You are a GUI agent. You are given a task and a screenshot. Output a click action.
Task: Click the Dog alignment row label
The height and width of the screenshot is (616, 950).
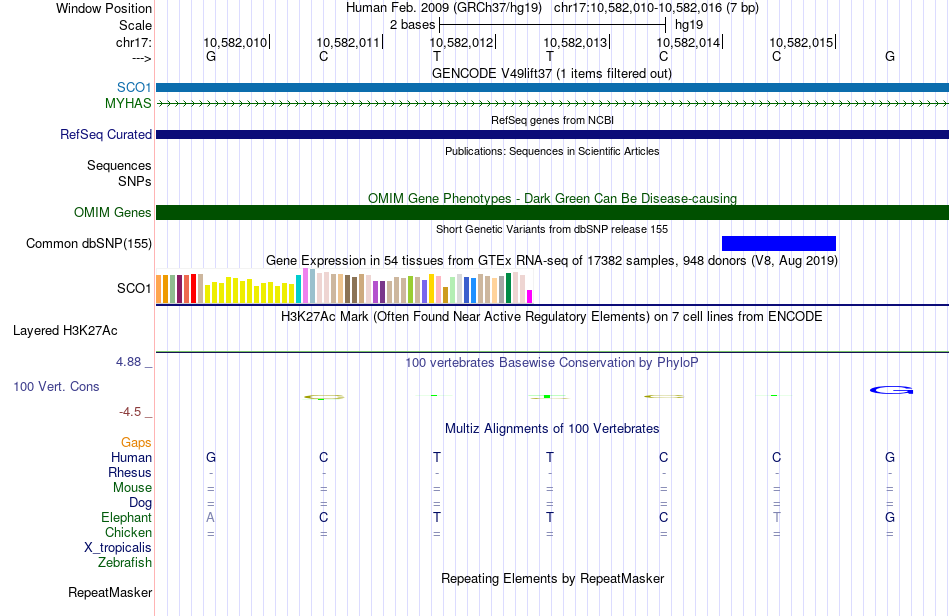click(141, 502)
